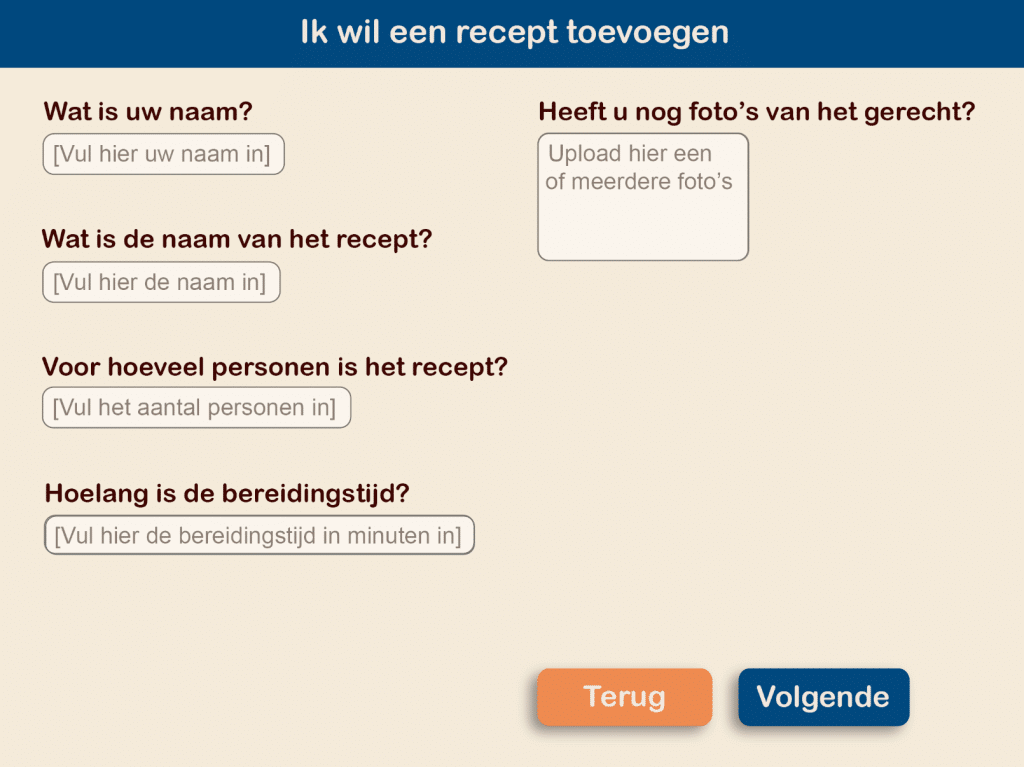Click the recipe name input field

click(161, 283)
